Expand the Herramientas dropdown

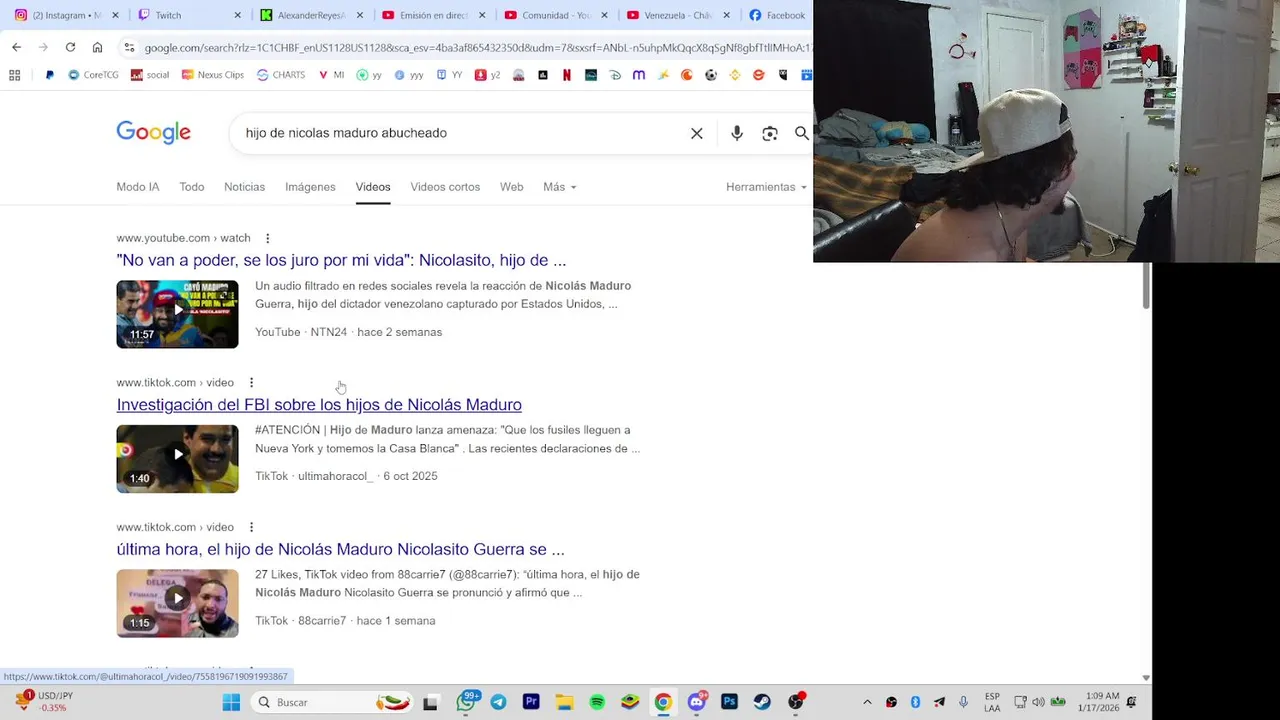pyautogui.click(x=766, y=187)
